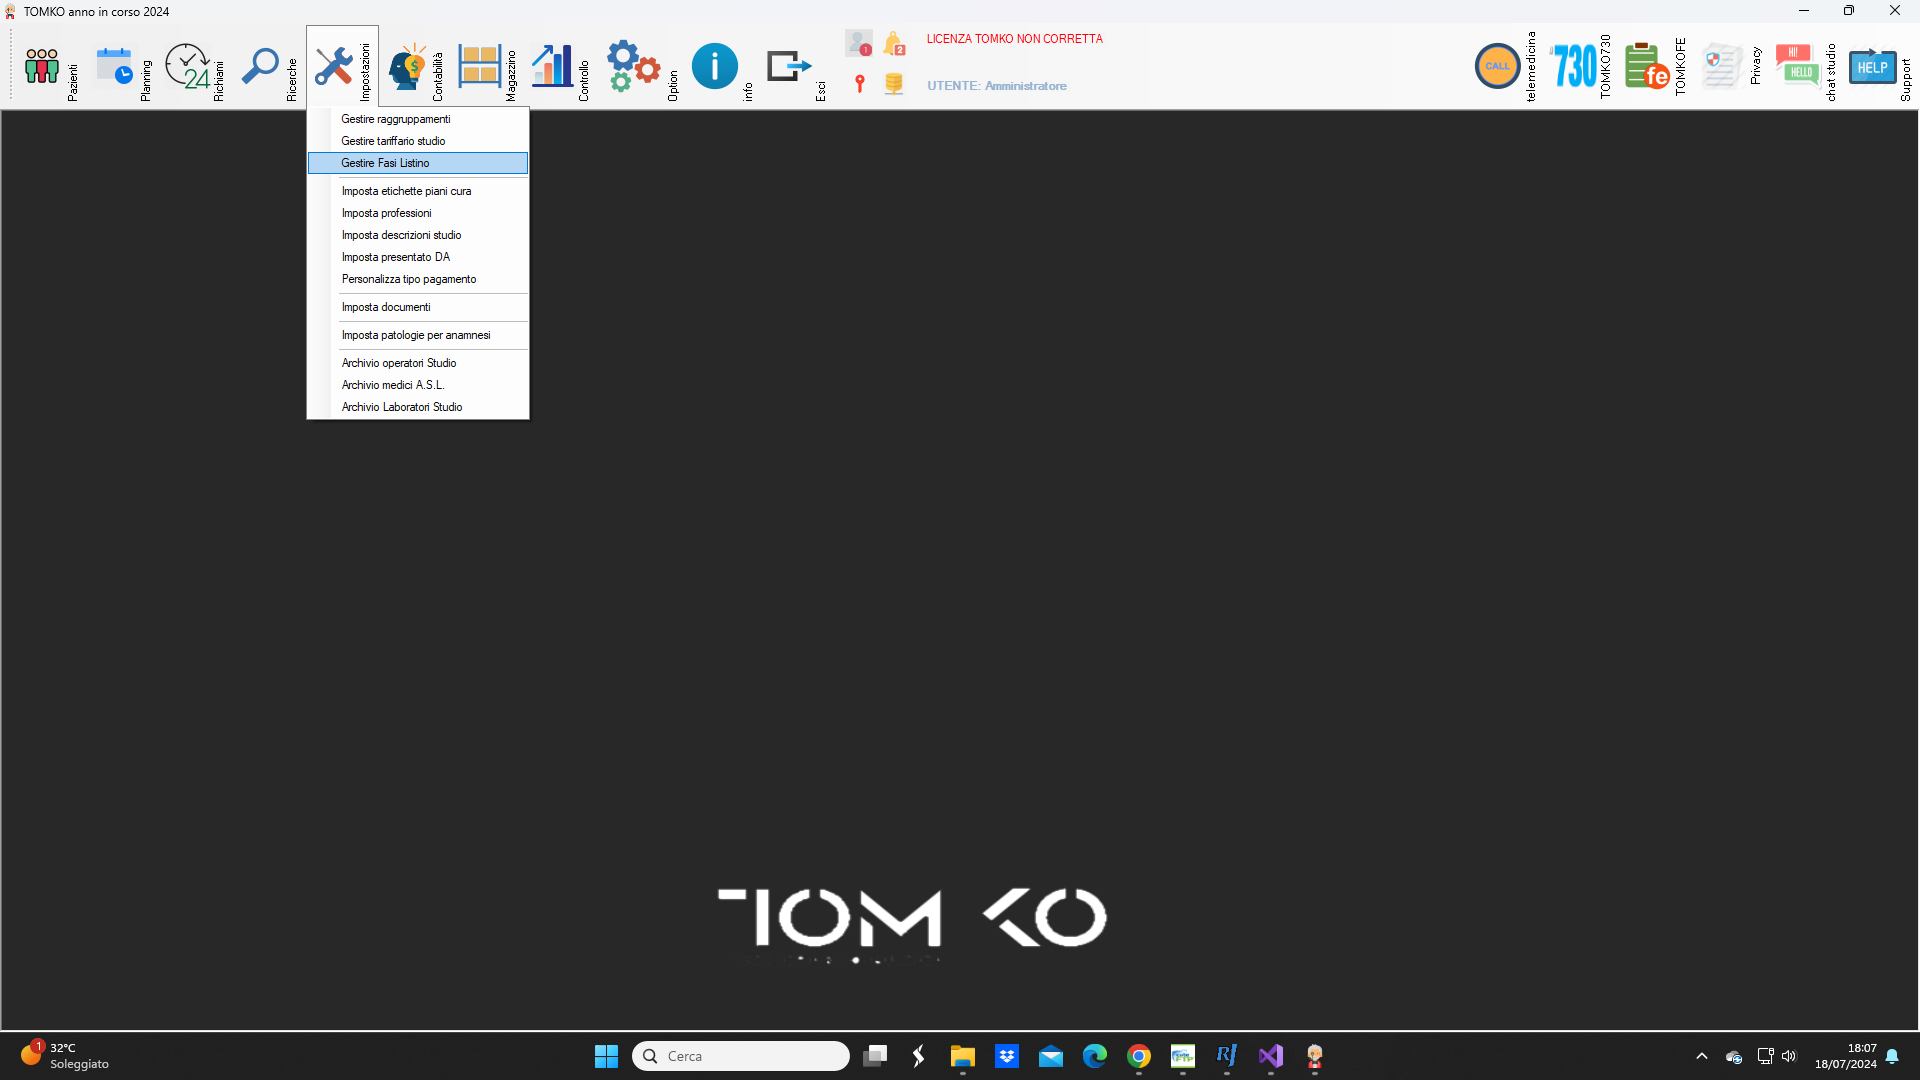Open the Pazienti section icon
Image resolution: width=1920 pixels, height=1080 pixels.
point(42,66)
